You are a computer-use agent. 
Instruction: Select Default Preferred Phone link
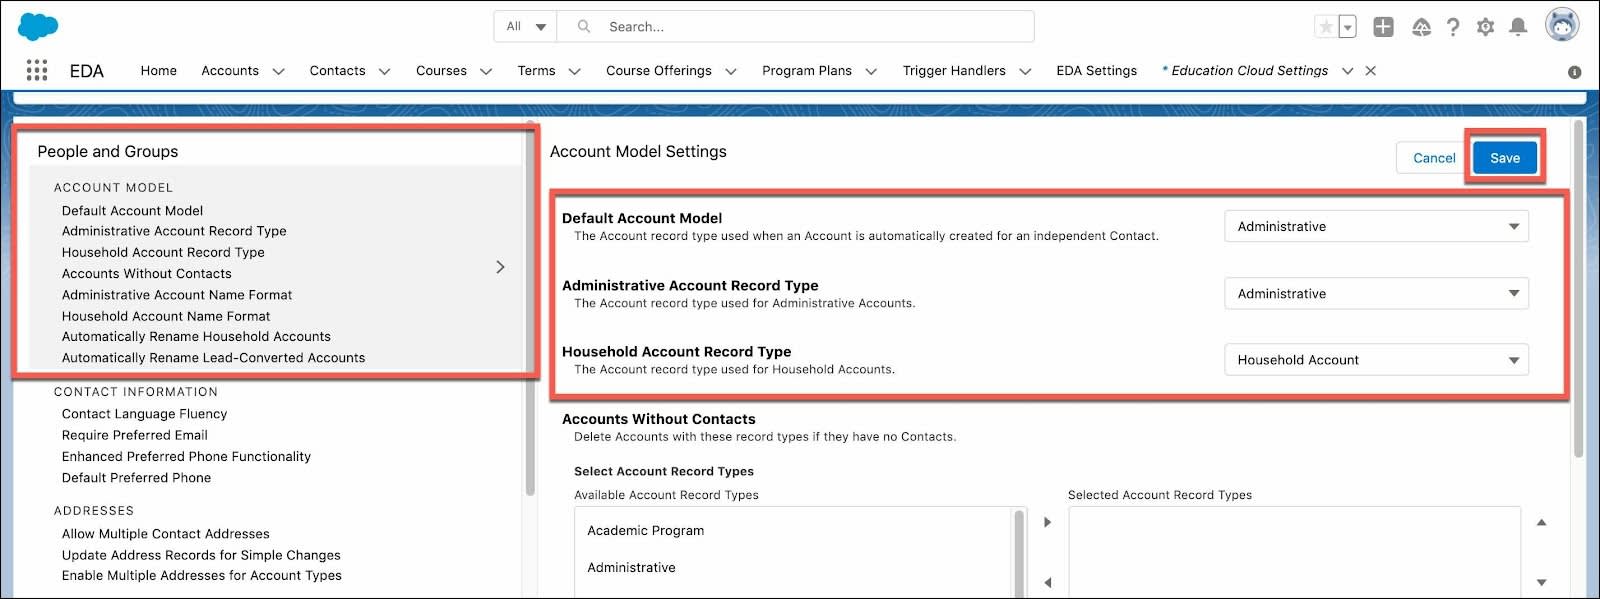[136, 478]
